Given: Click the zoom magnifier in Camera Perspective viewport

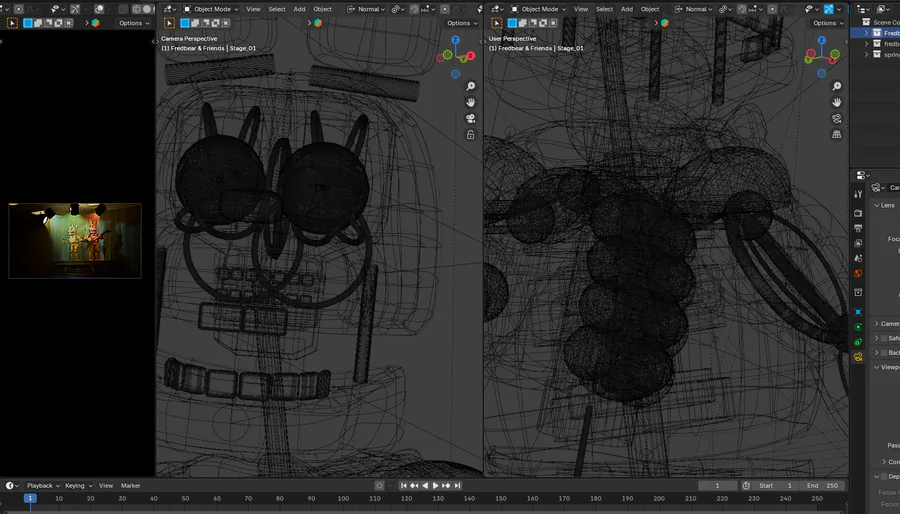Looking at the screenshot, I should coord(471,86).
